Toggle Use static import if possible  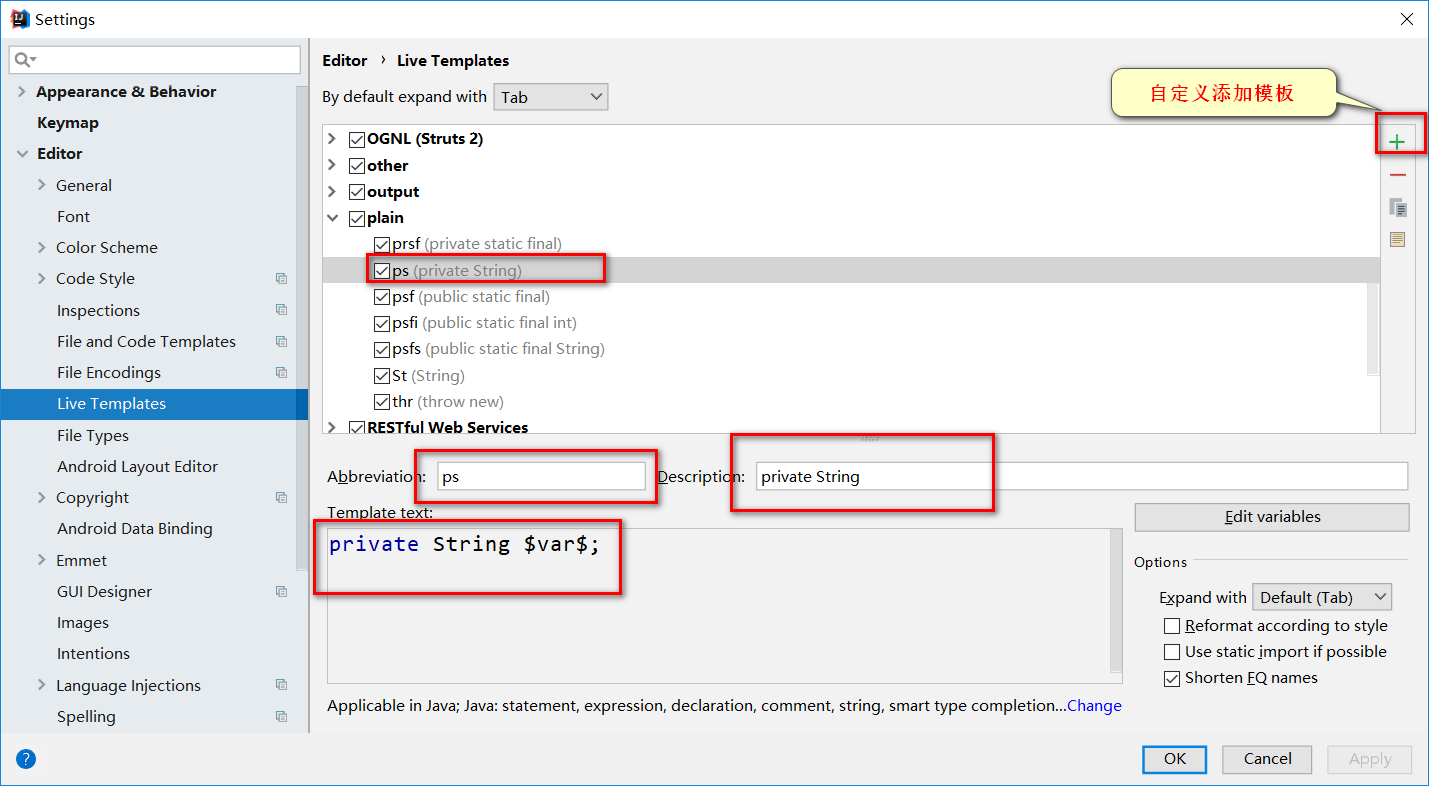point(1172,652)
